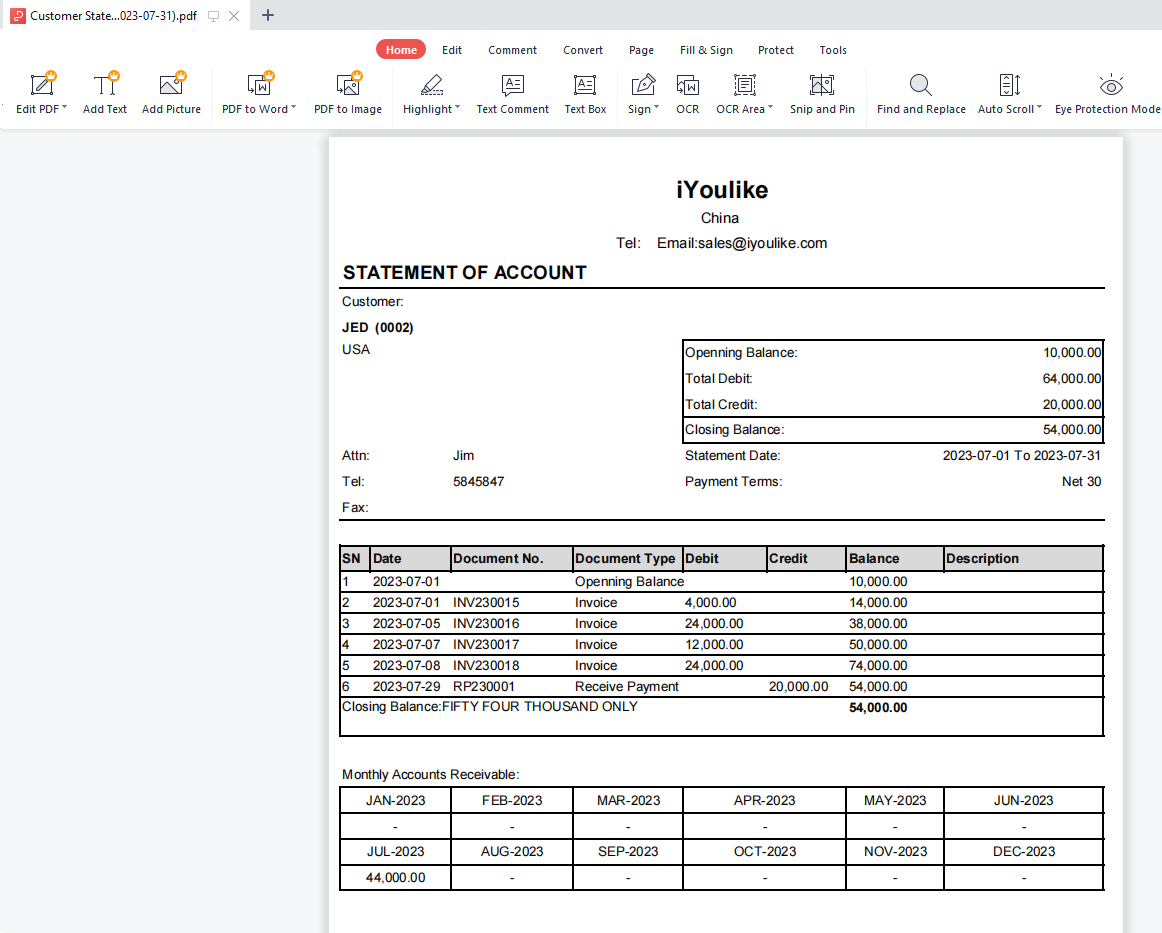Click the PDF to Image converter
The width and height of the screenshot is (1162, 933).
click(347, 85)
